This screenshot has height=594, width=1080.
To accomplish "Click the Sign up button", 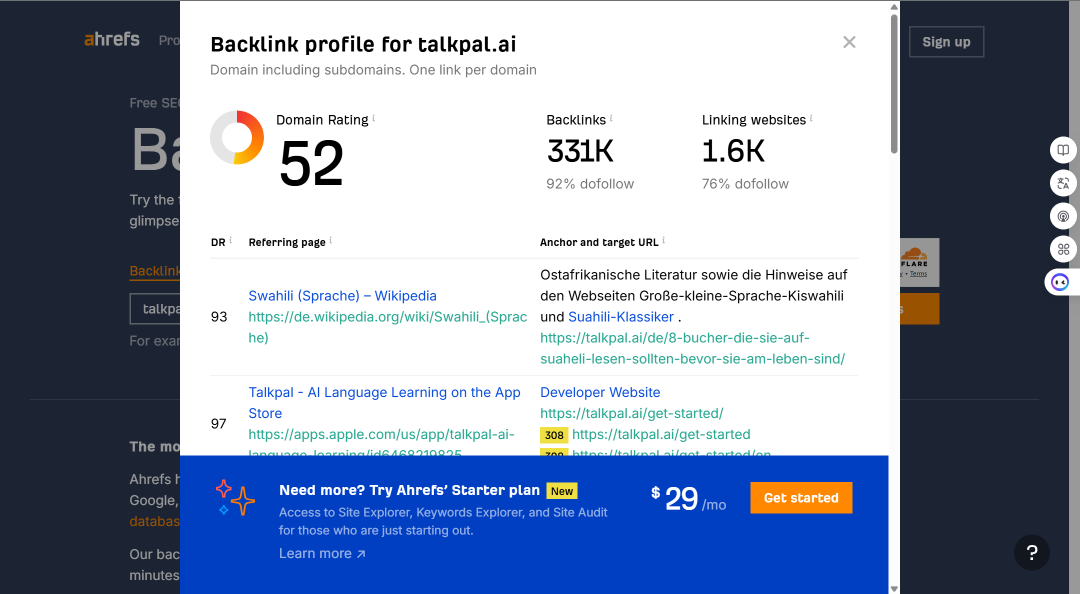I will [x=946, y=42].
